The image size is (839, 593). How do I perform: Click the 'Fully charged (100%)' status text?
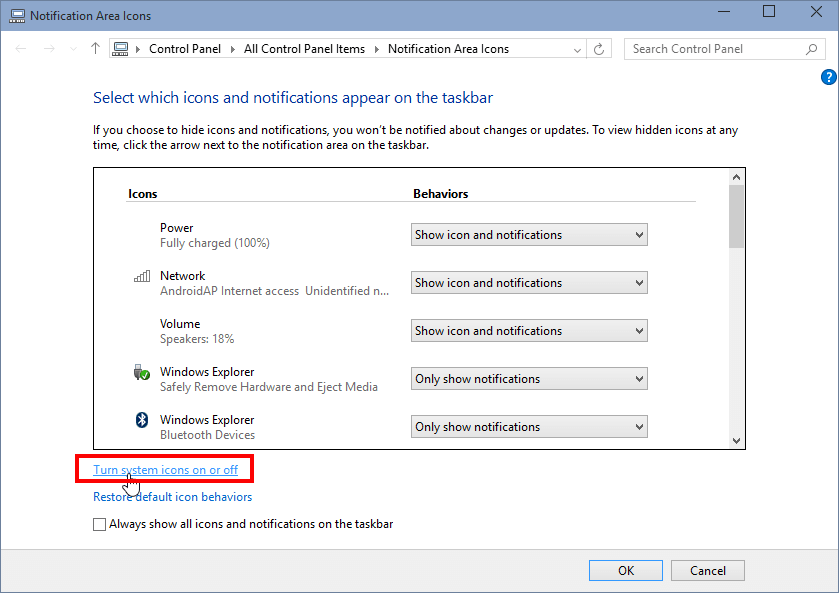coord(215,243)
